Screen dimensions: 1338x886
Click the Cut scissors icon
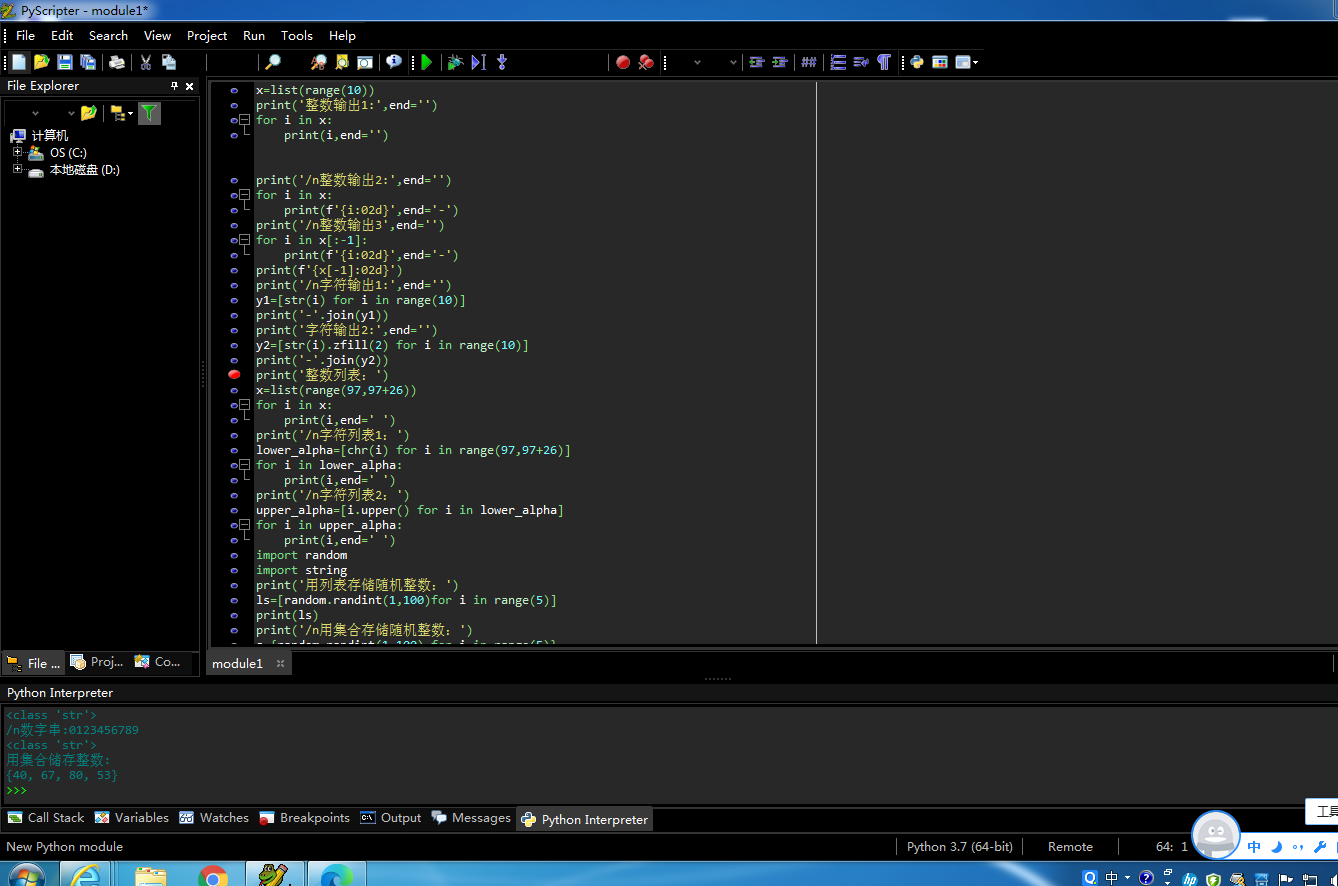pos(146,62)
